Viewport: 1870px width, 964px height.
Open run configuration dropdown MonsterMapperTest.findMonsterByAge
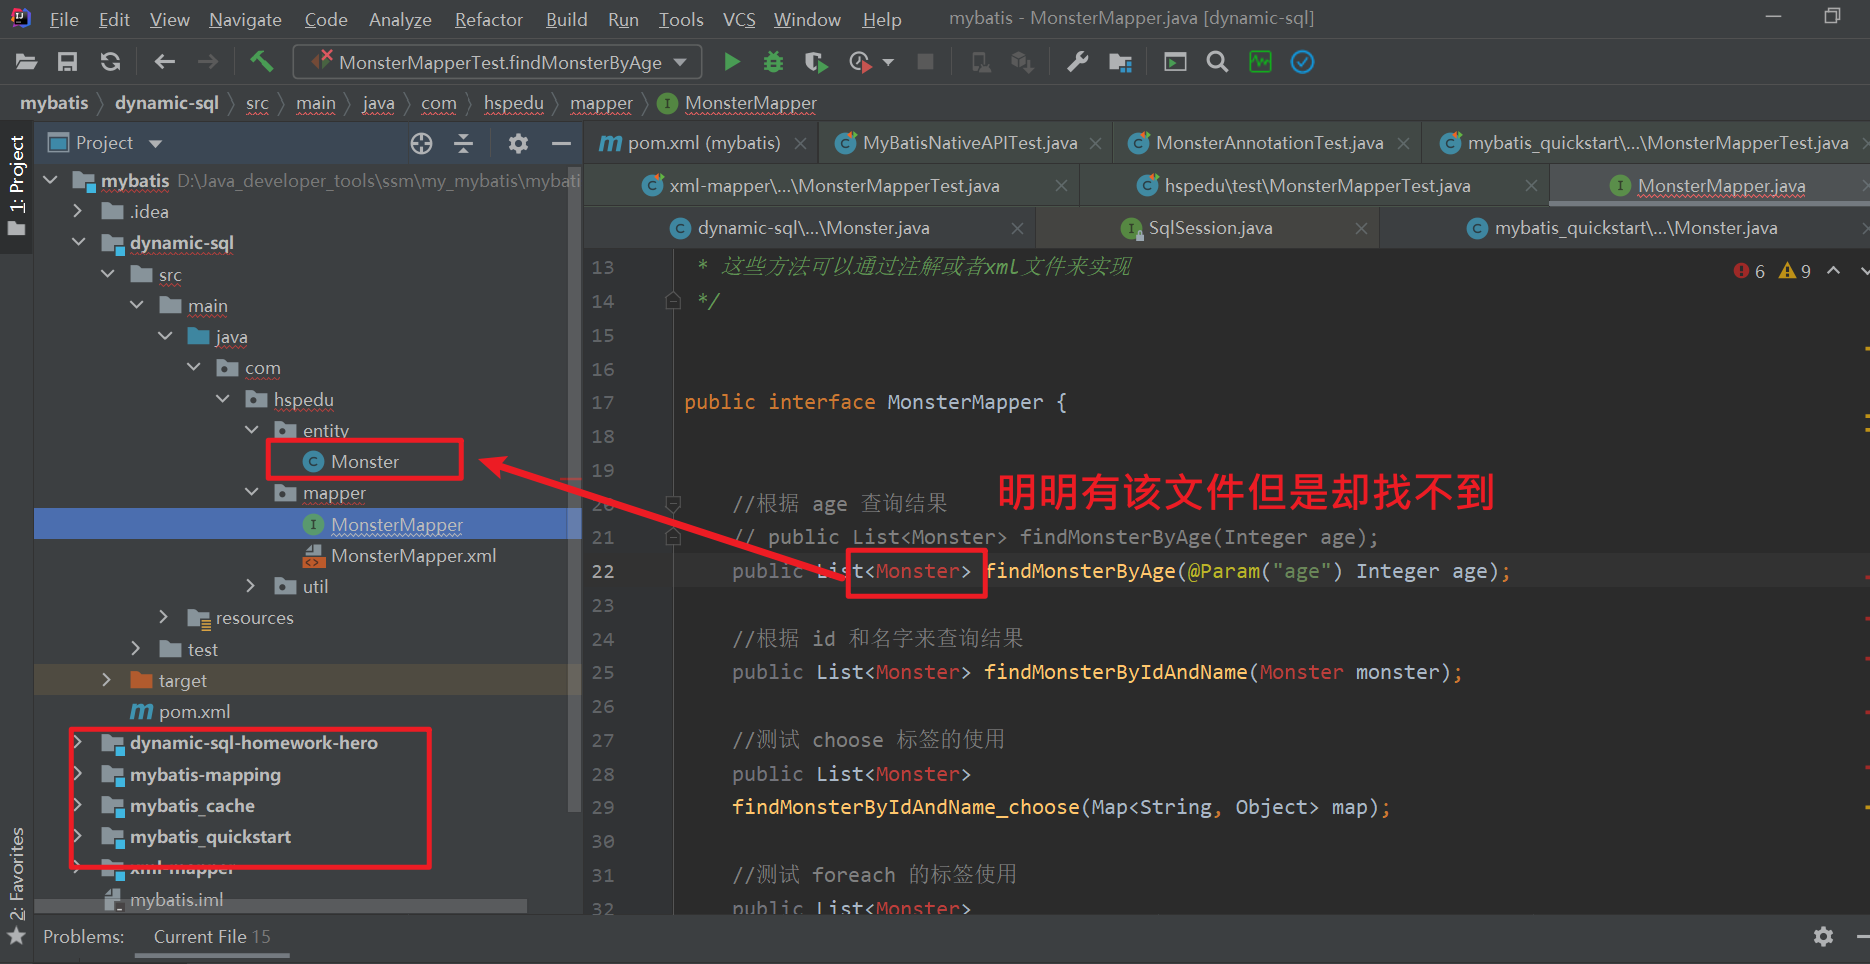click(x=497, y=62)
